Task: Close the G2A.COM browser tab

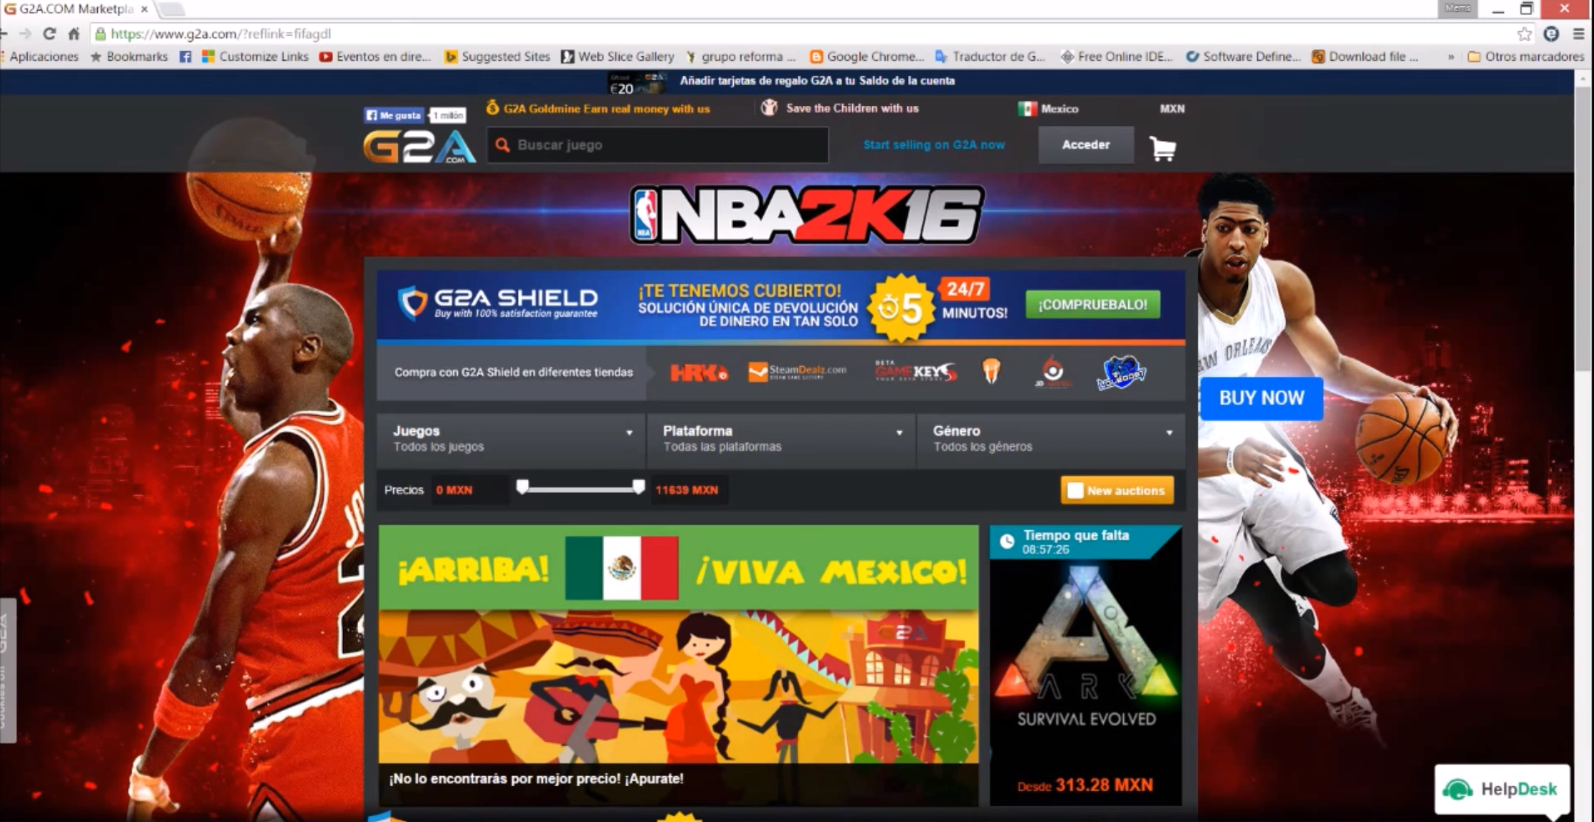Action: click(144, 9)
